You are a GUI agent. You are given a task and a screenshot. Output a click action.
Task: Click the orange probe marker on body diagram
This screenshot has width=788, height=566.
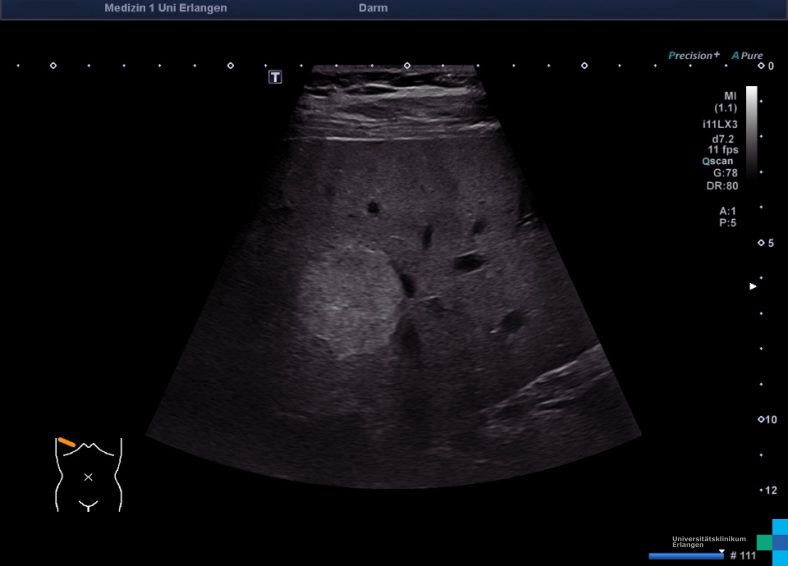point(66,441)
